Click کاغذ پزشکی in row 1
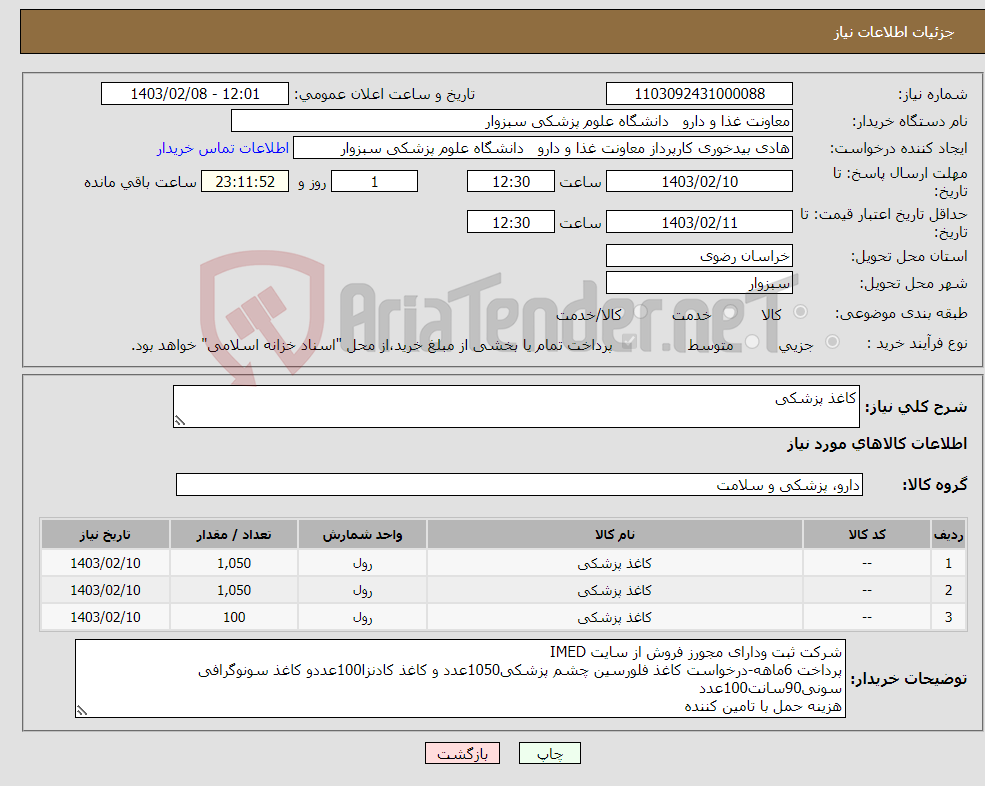Screen dimensions: 985x786 [614, 564]
